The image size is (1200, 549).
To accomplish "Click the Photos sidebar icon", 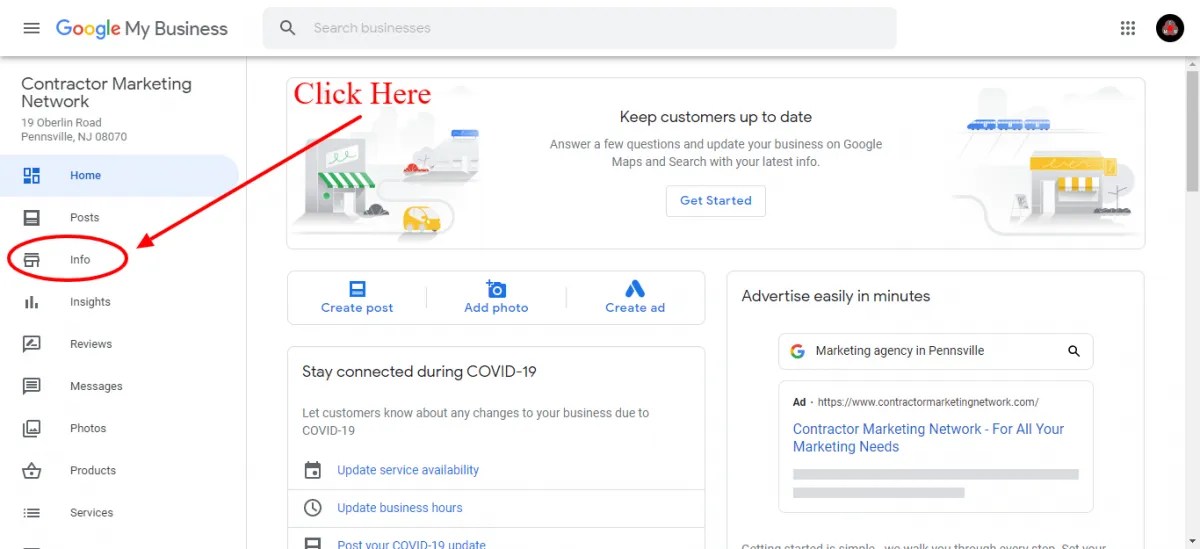I will (32, 428).
